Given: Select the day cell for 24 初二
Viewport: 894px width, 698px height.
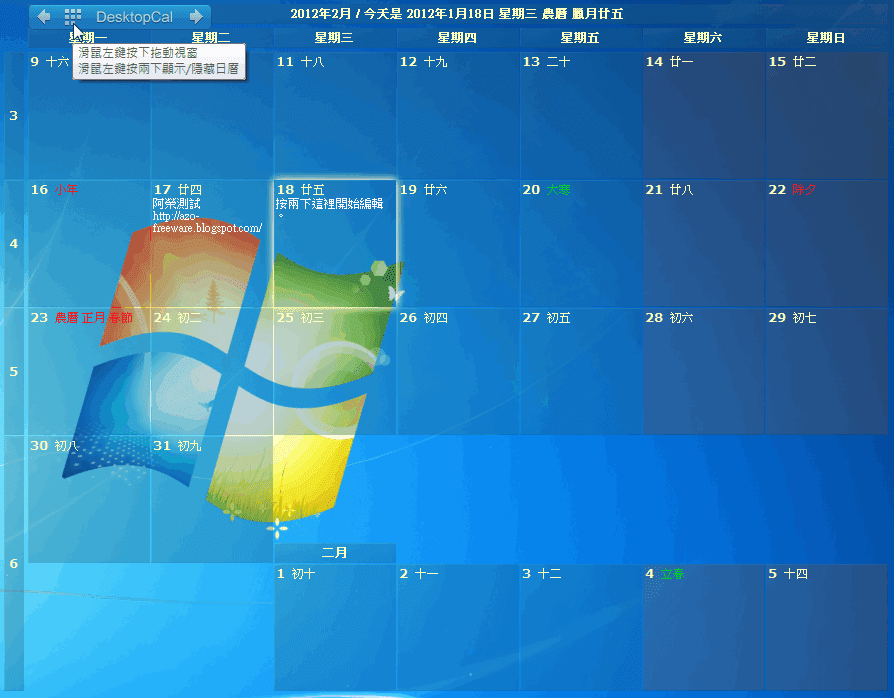Looking at the screenshot, I should [x=212, y=372].
